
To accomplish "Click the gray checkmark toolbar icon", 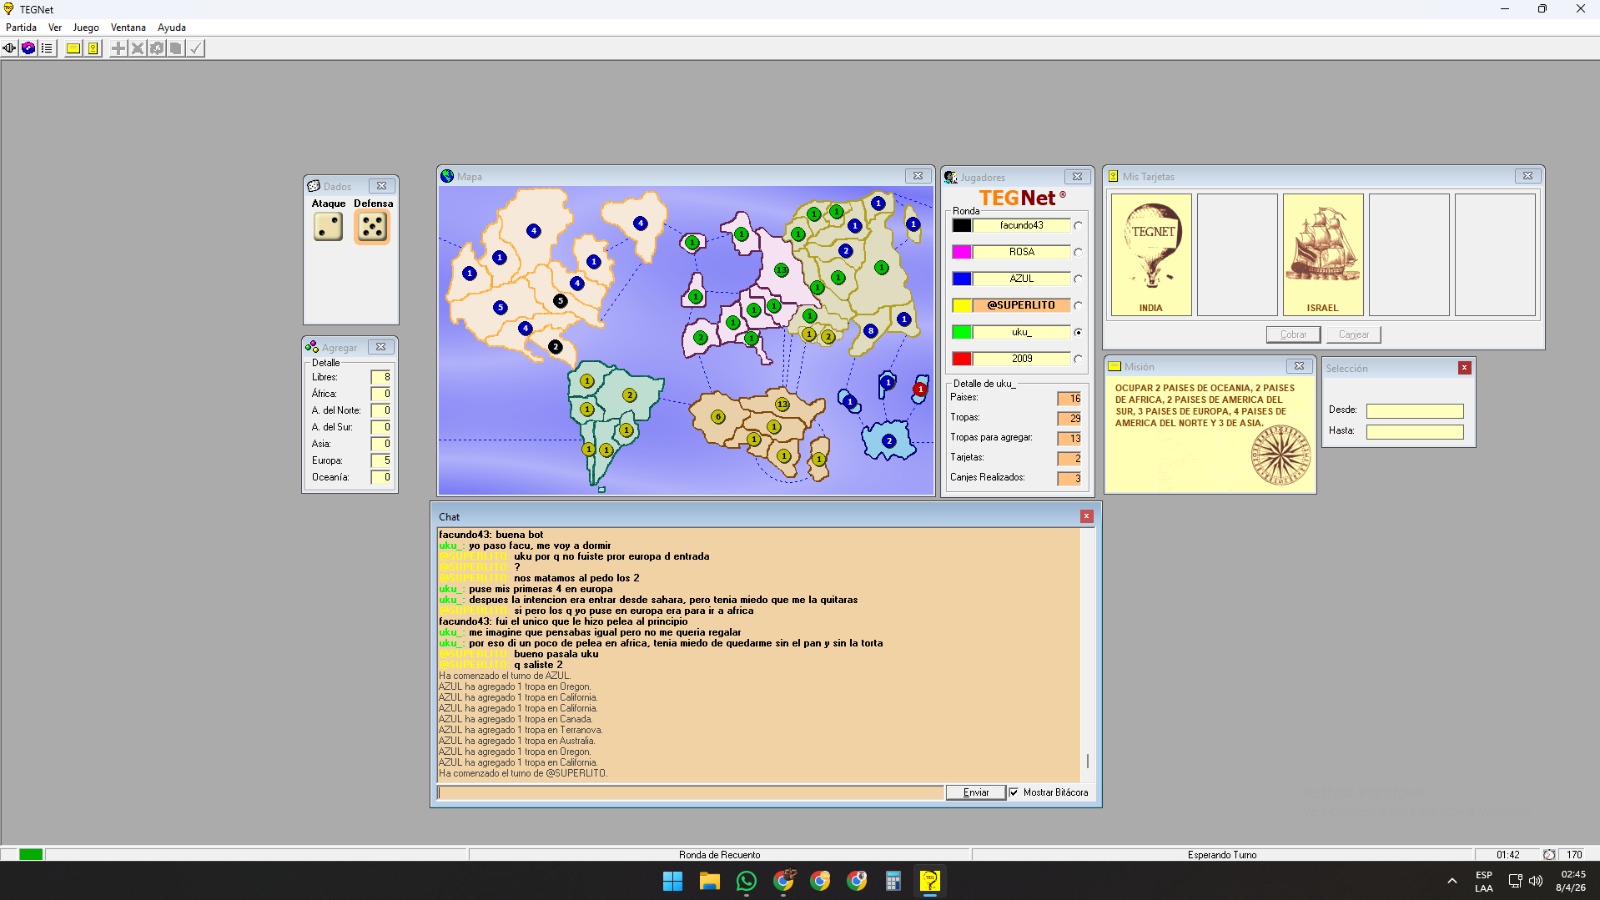I will pos(196,48).
